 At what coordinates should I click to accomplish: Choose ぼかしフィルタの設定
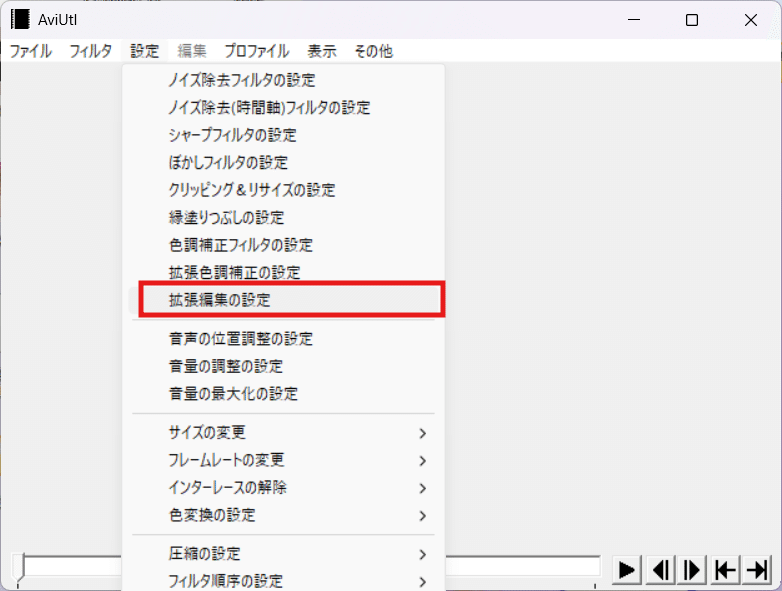pos(283,163)
